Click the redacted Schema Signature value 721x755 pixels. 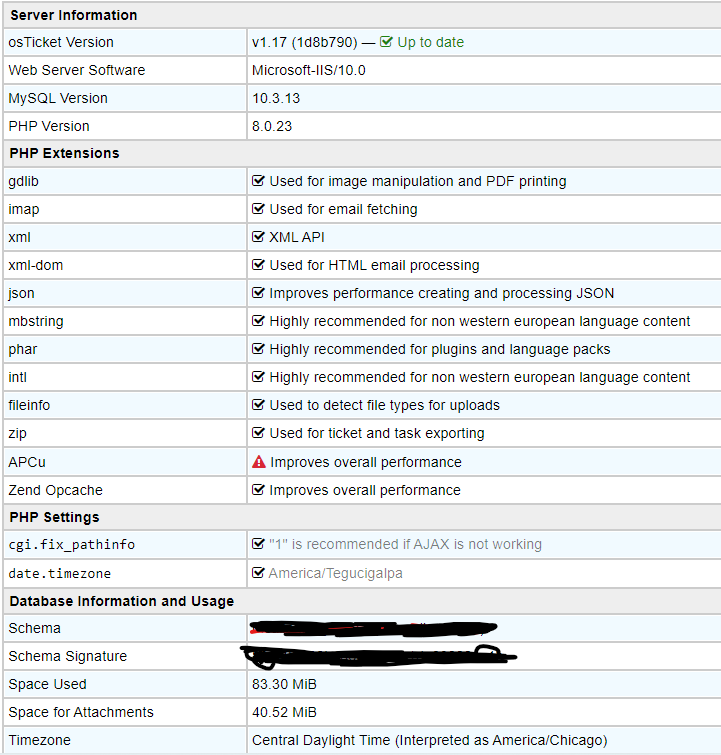[x=378, y=656]
